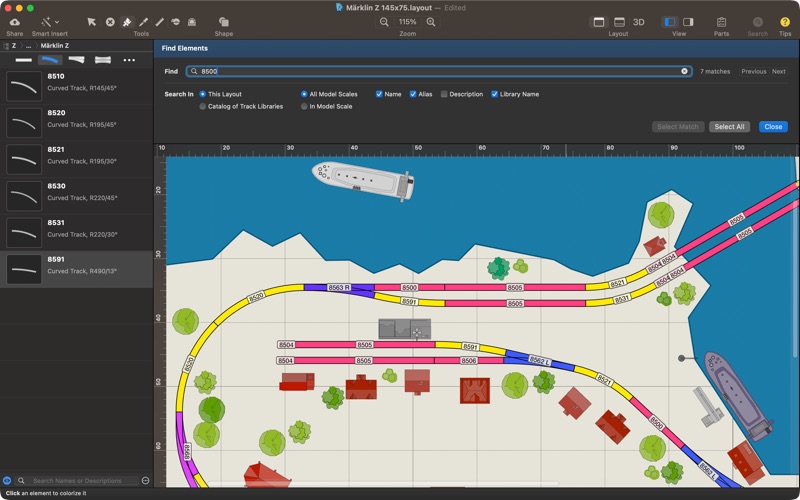Click the '7 matches' result count
Image resolution: width=800 pixels, height=500 pixels.
tap(715, 71)
